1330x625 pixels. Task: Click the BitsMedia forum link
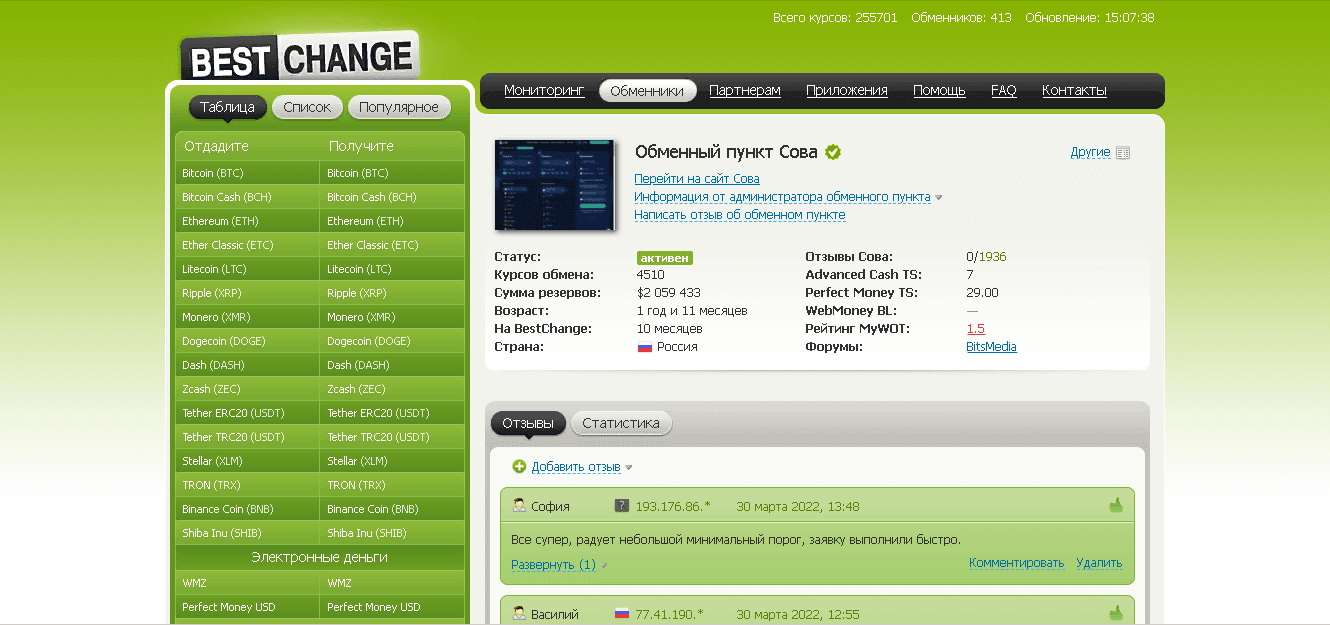991,347
